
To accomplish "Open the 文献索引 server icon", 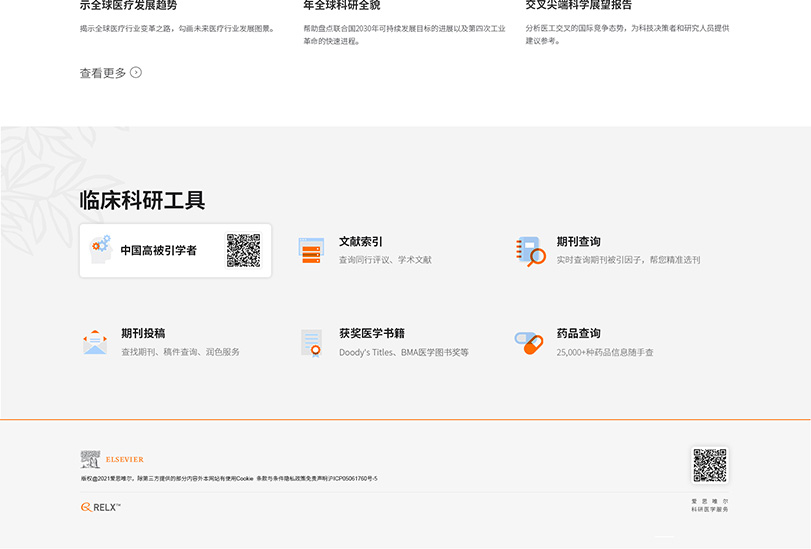I will (x=312, y=250).
